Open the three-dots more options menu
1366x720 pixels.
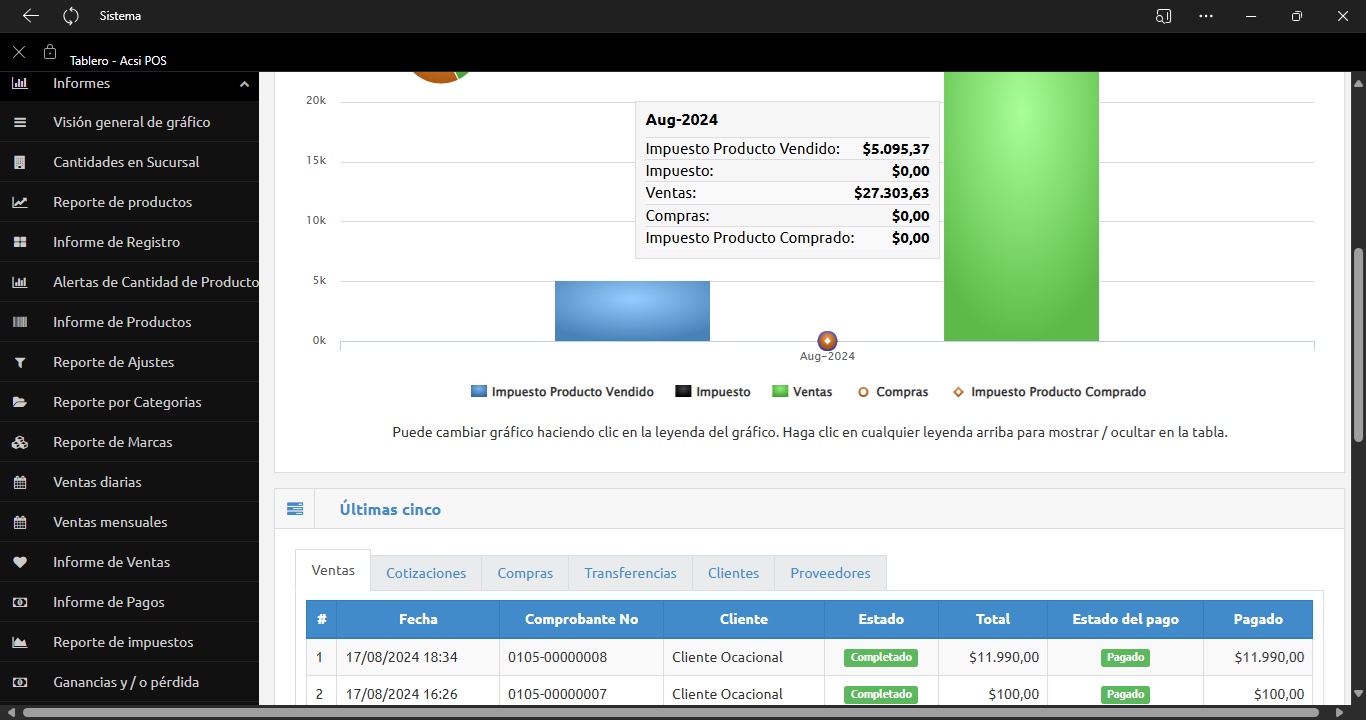[1206, 16]
